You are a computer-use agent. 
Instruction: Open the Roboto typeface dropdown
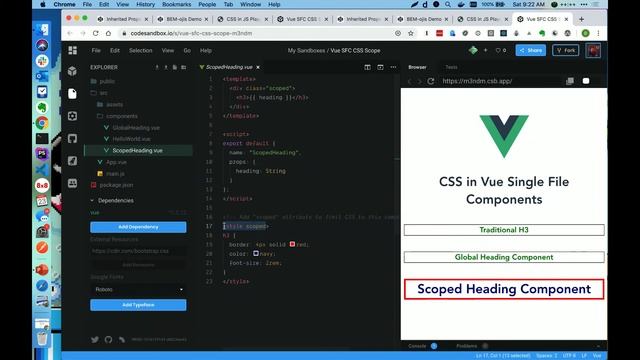click(x=138, y=289)
